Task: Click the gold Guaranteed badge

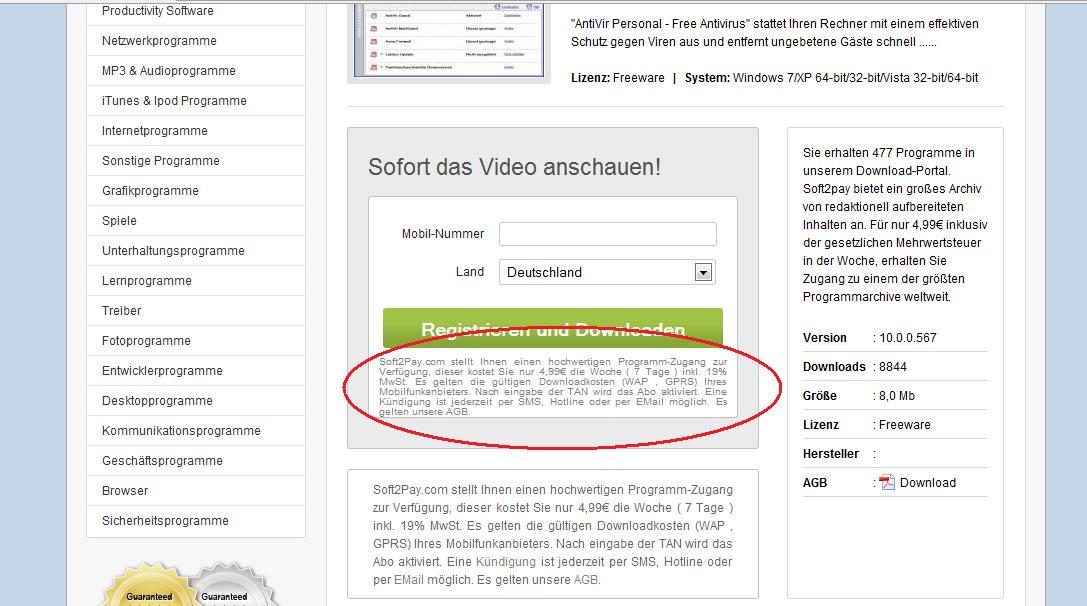Action: point(148,585)
